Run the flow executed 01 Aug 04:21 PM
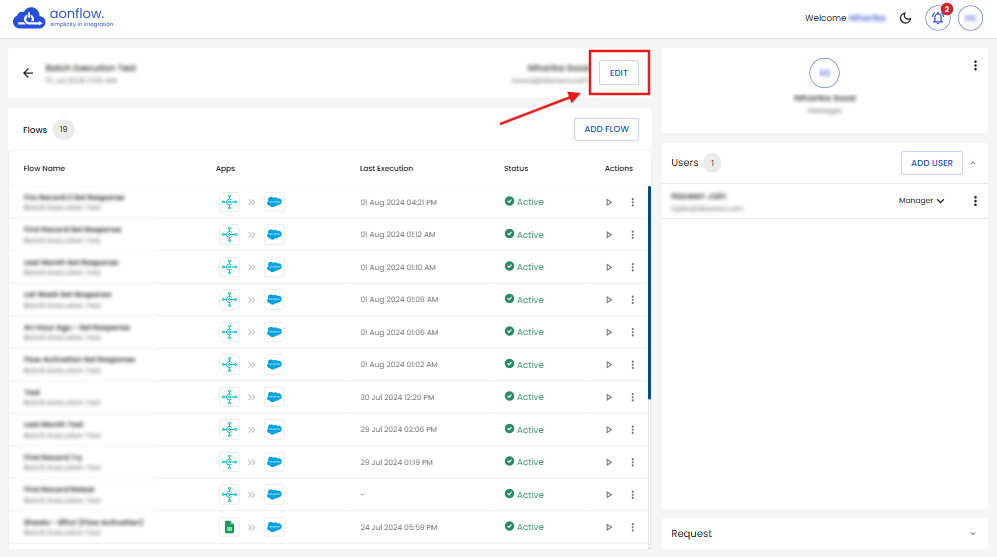The height and width of the screenshot is (557, 997). click(x=609, y=202)
